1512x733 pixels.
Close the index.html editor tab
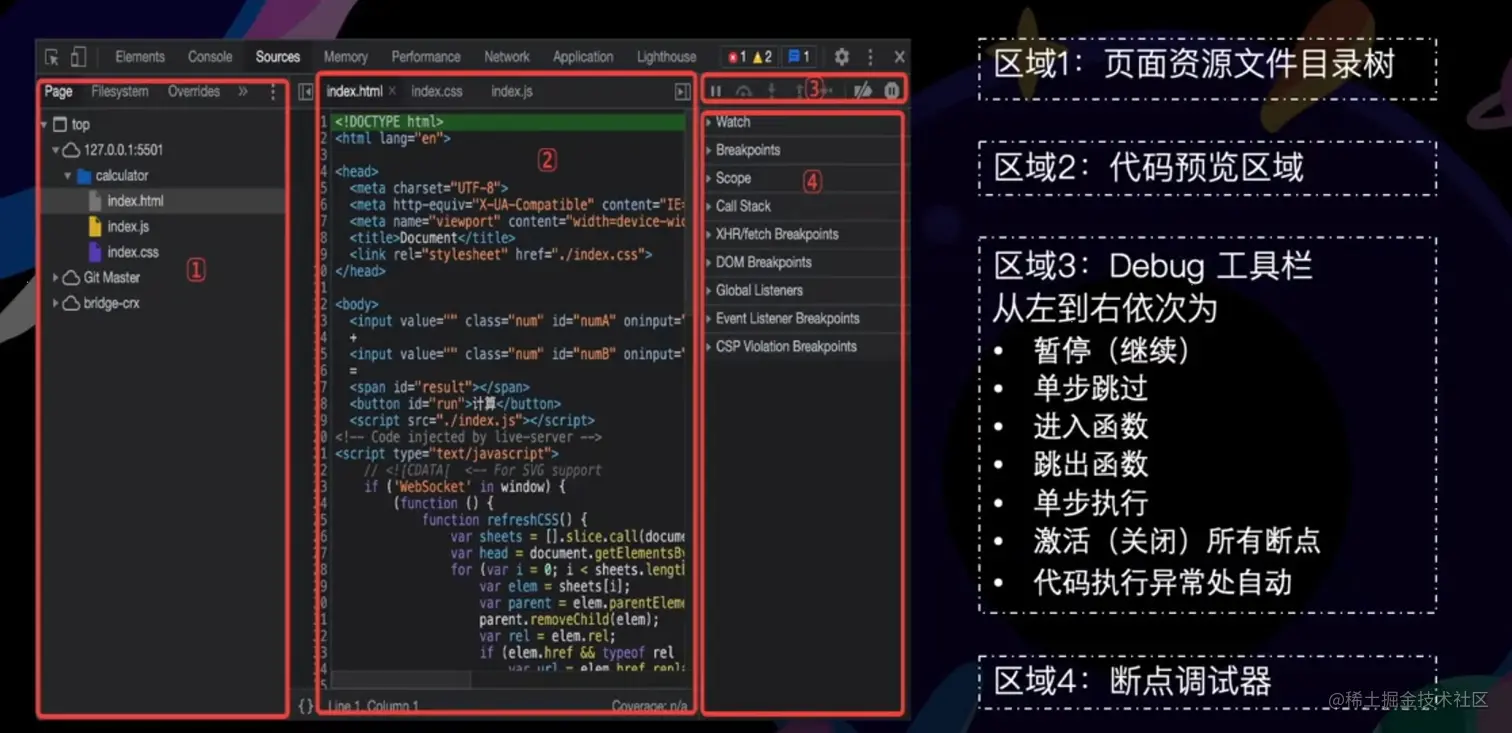pyautogui.click(x=392, y=91)
